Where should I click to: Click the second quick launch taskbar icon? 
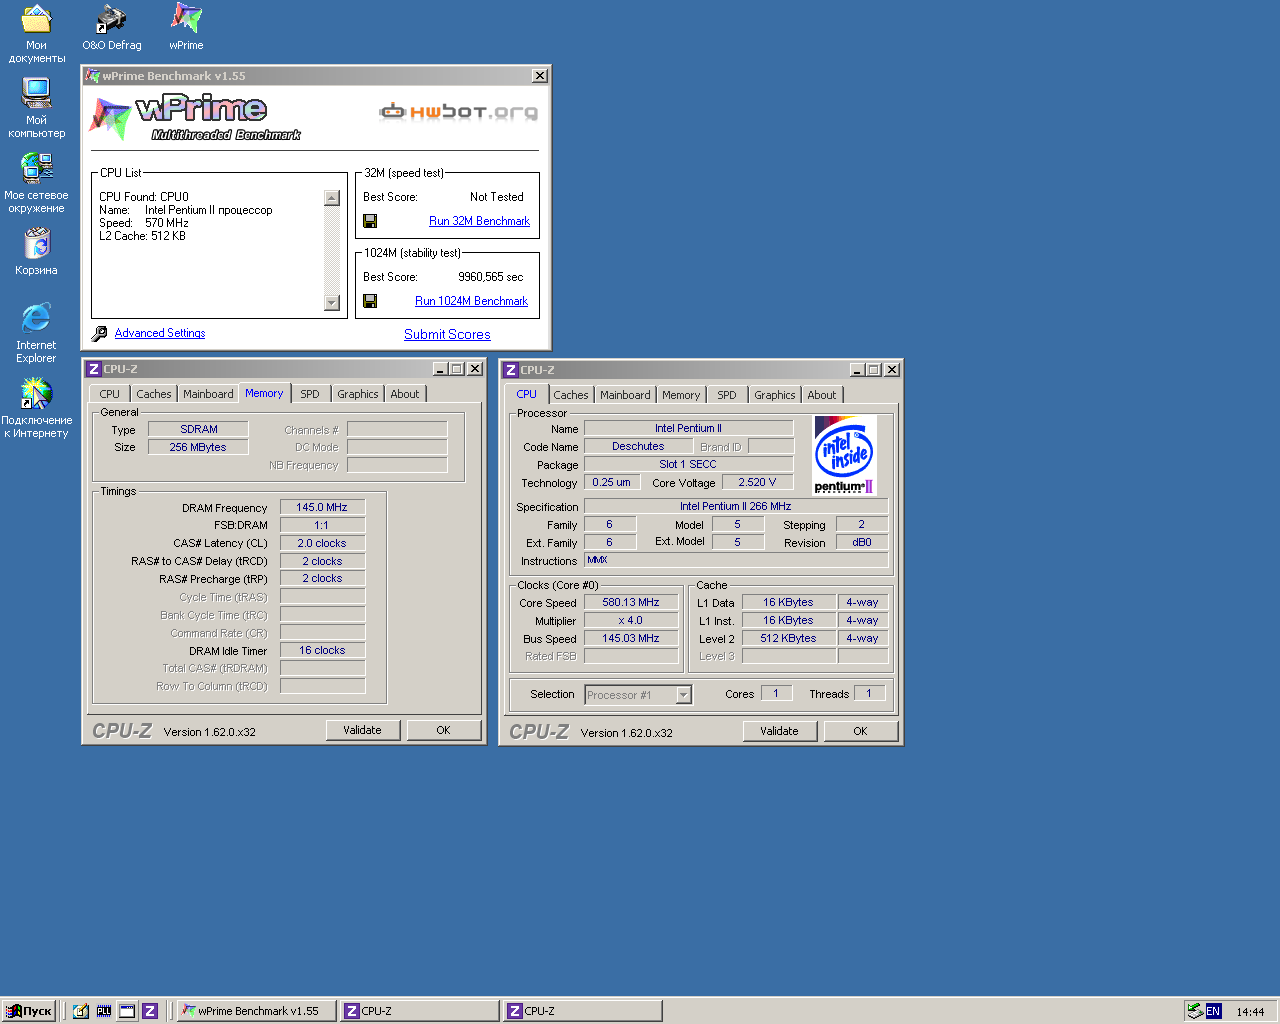104,1011
